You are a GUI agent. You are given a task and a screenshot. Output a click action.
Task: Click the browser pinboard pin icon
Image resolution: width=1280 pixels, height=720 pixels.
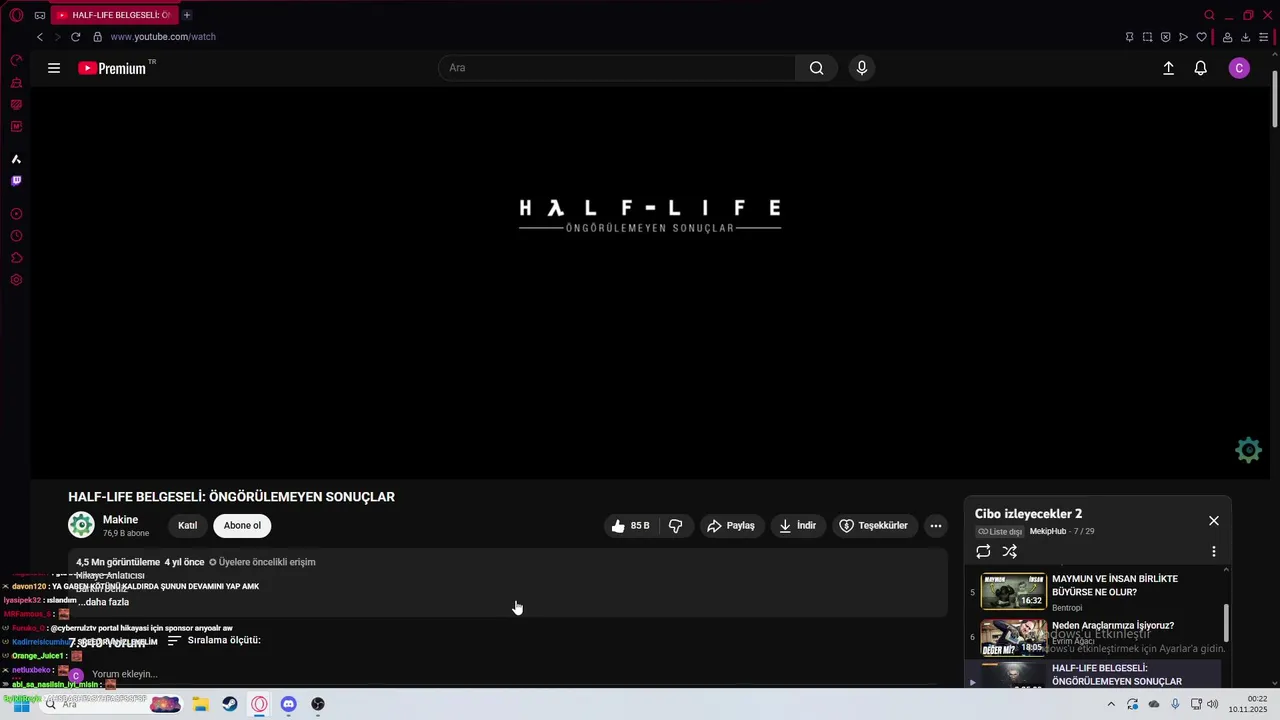(x=1129, y=37)
